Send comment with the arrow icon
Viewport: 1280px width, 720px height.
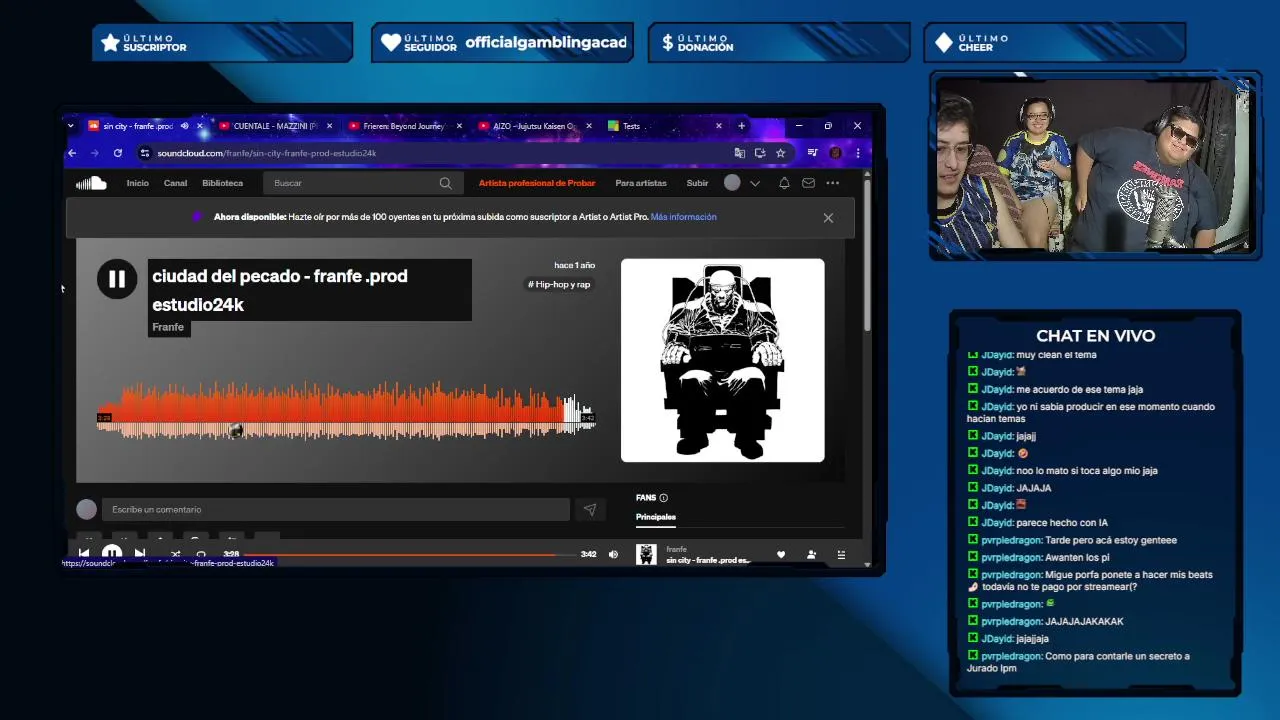pos(590,510)
